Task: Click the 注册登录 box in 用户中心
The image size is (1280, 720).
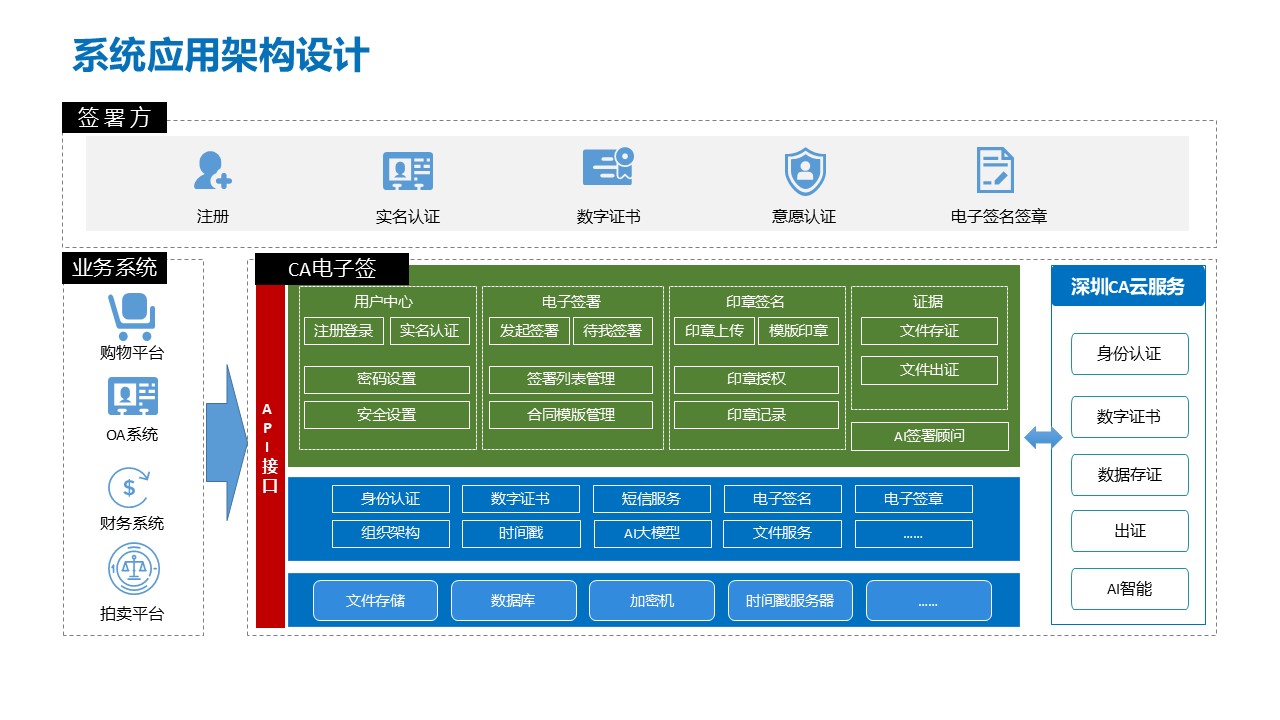Action: (344, 331)
